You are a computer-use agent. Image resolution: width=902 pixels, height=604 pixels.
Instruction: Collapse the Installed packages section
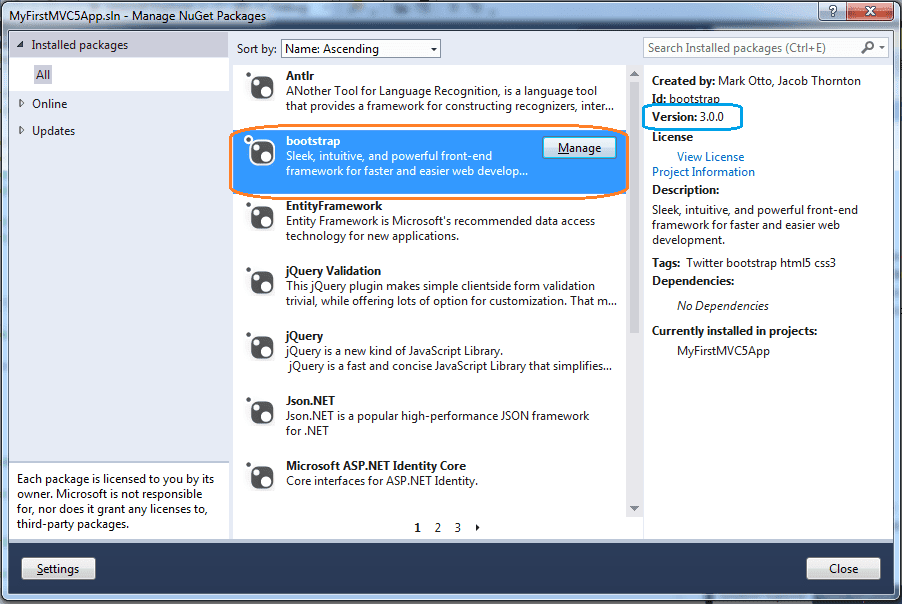pyautogui.click(x=20, y=44)
